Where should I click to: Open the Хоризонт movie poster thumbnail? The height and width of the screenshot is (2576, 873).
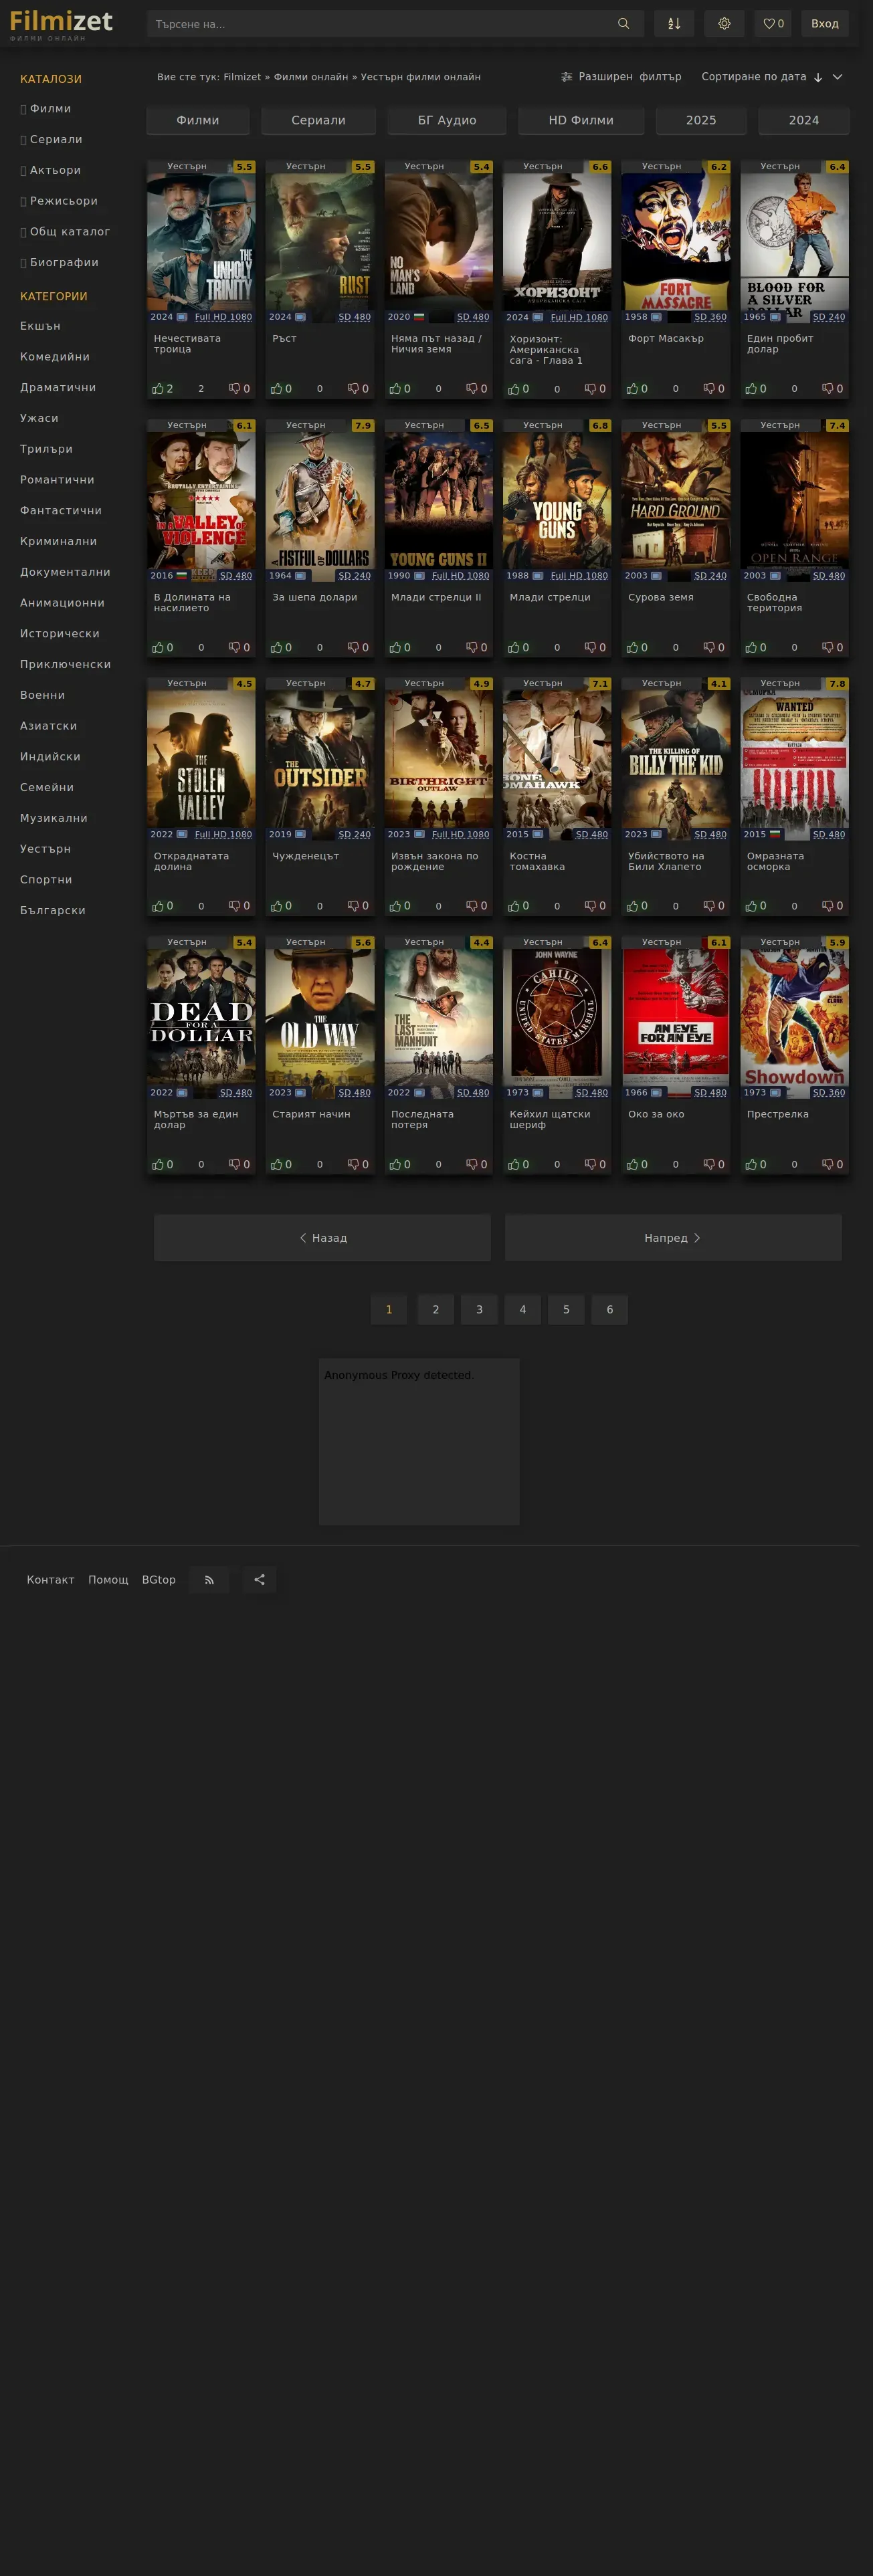(557, 241)
